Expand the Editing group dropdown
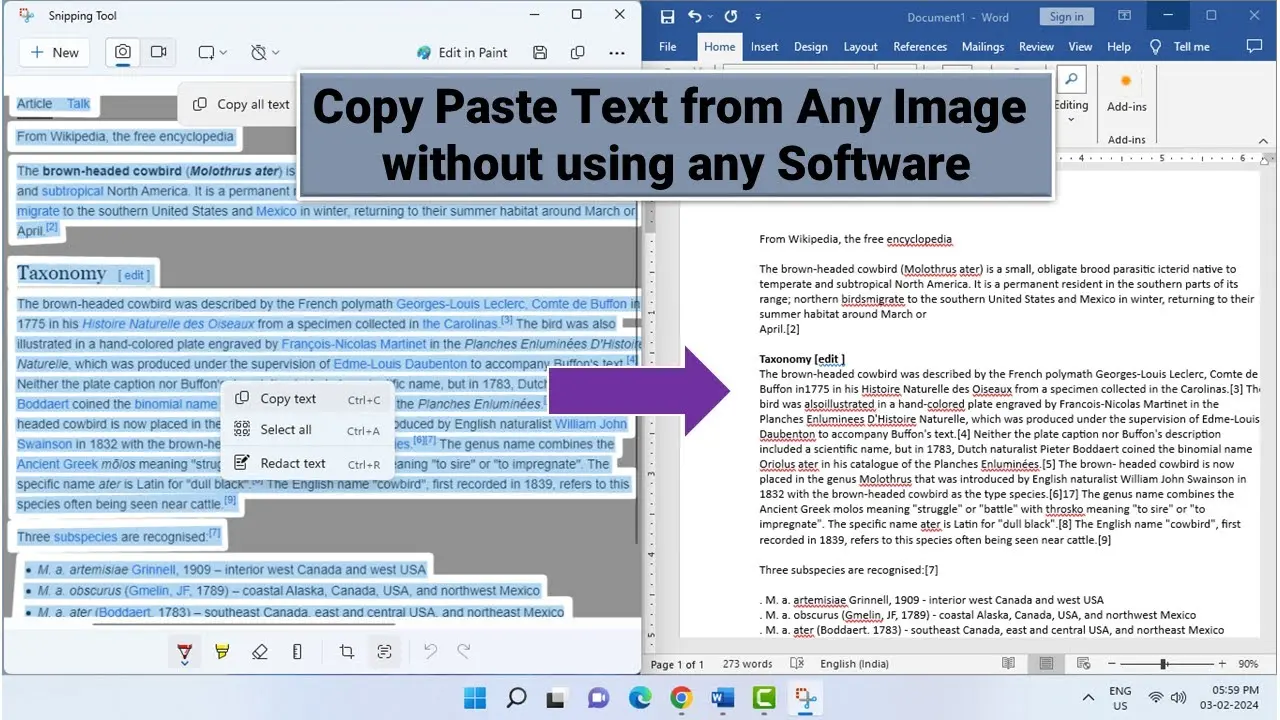Image resolution: width=1280 pixels, height=720 pixels. (x=1071, y=98)
